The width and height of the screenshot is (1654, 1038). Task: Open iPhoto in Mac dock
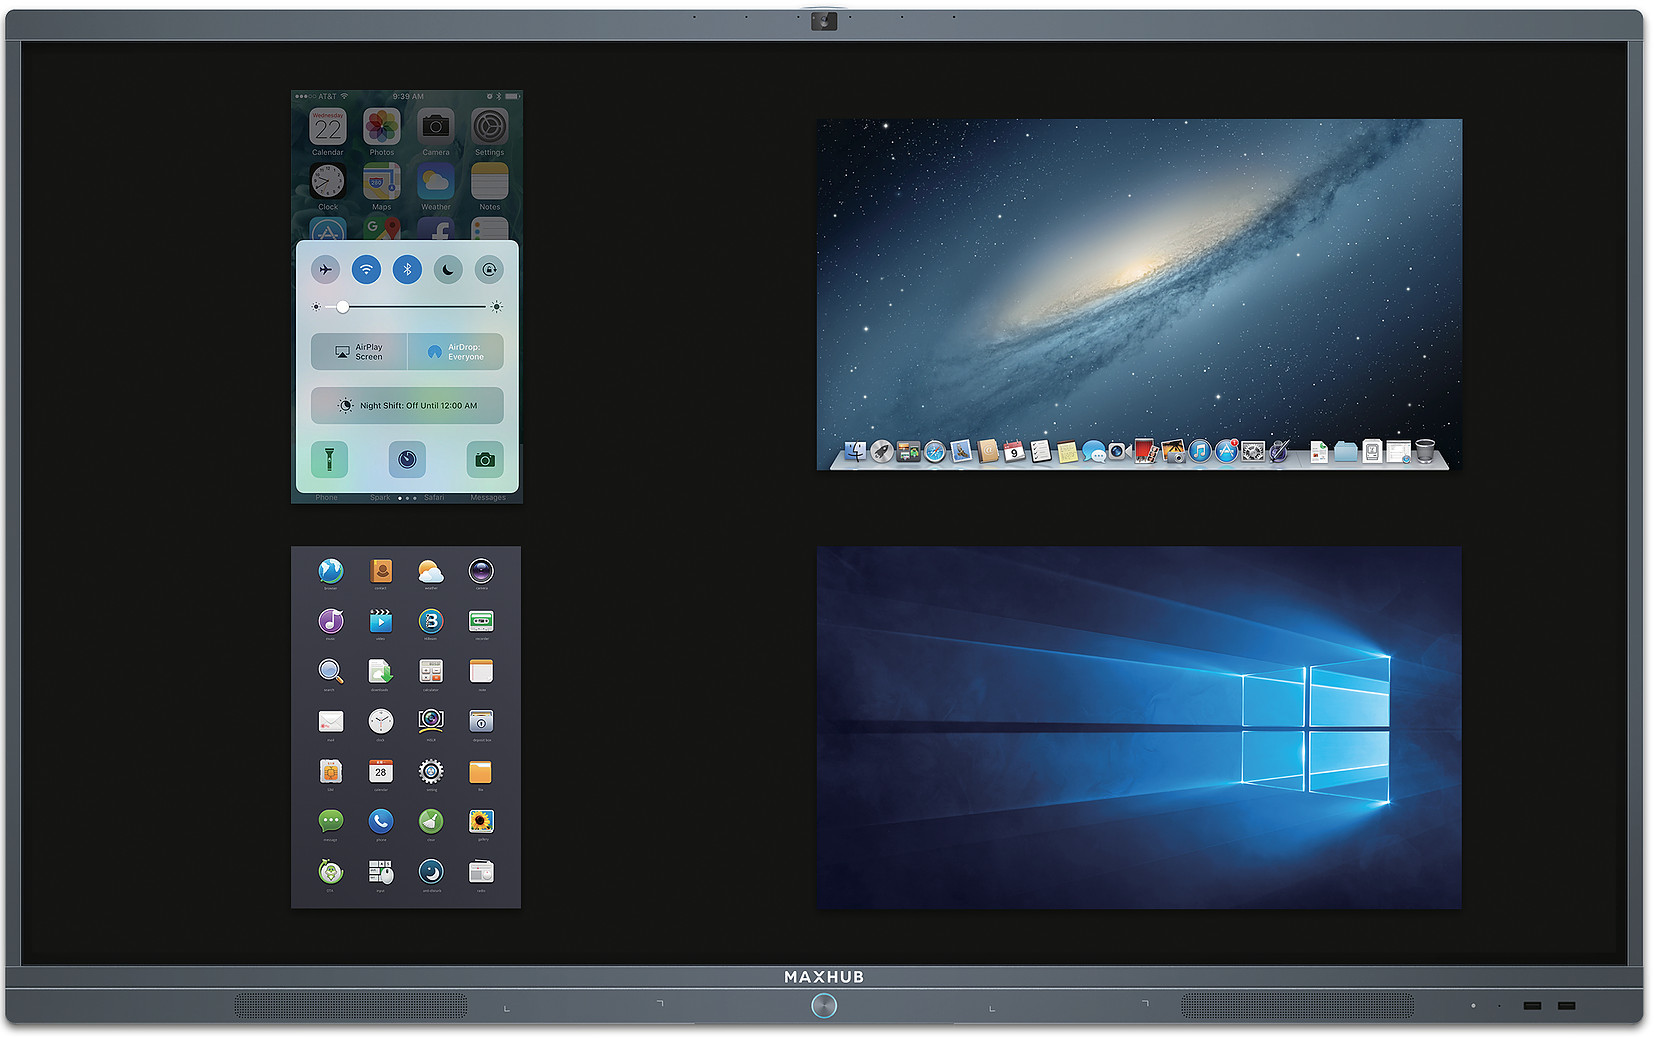[1173, 451]
